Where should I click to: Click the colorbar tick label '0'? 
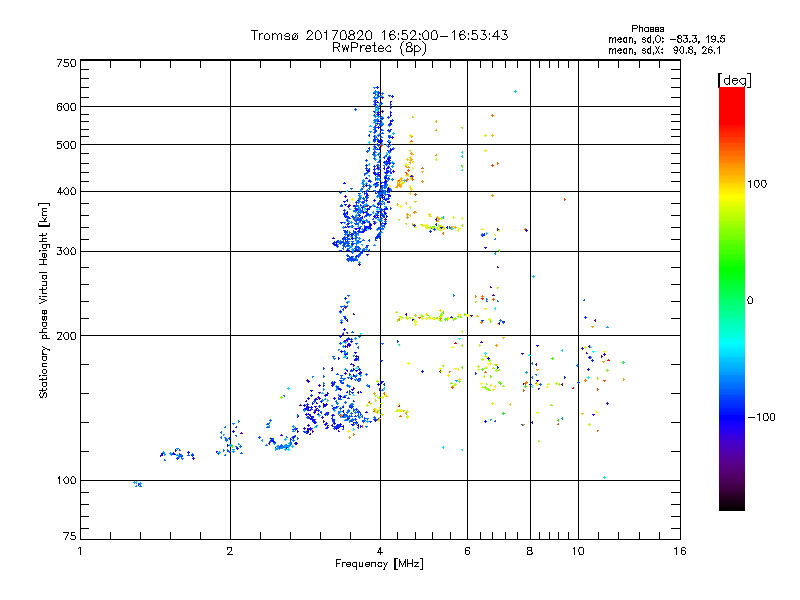point(750,300)
